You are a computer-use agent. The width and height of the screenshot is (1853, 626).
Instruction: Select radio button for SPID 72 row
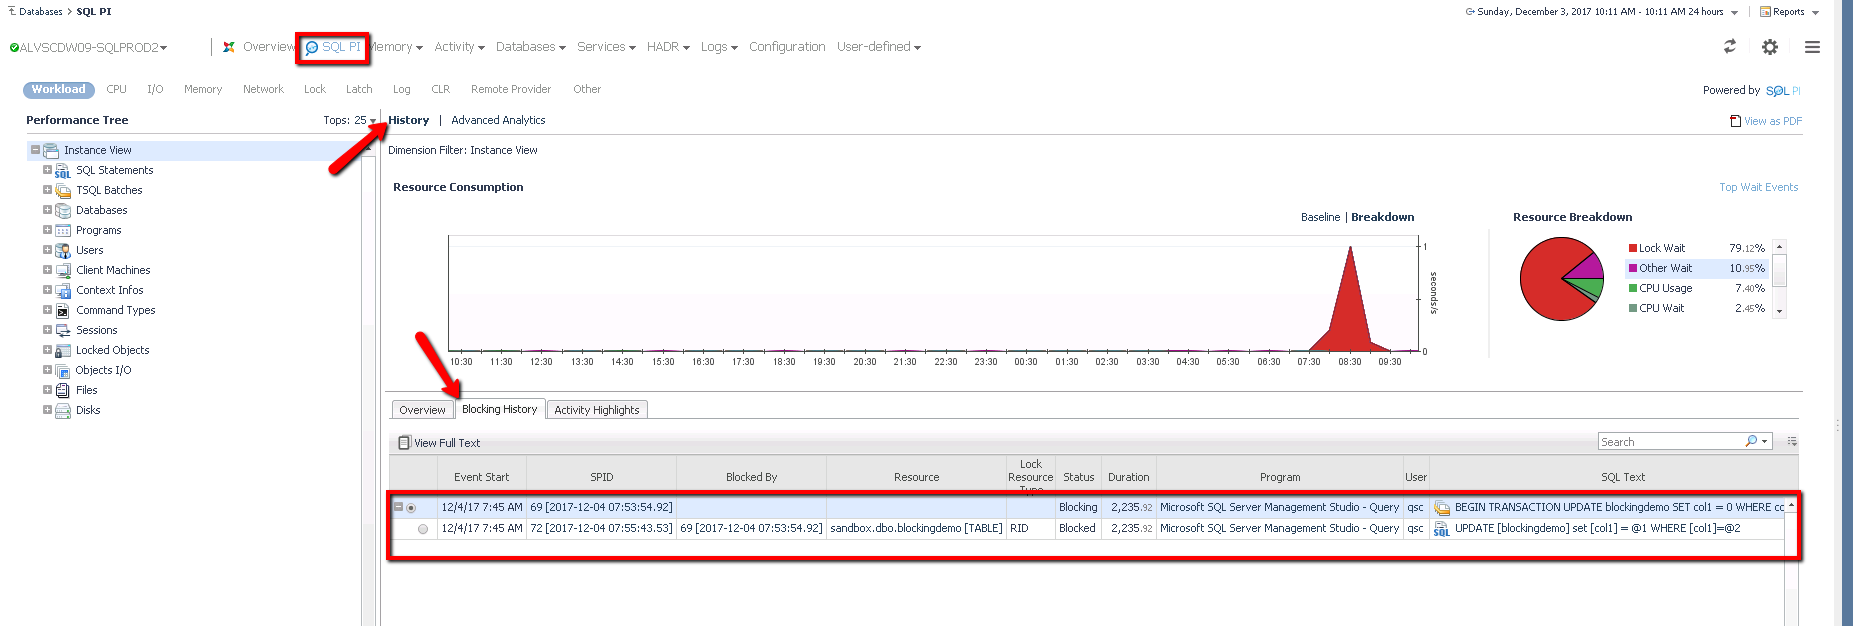(423, 529)
